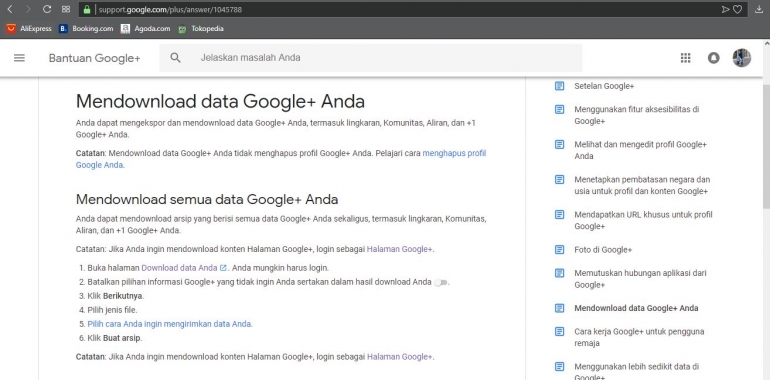Click the step text Pilih jenis file

tap(112, 310)
